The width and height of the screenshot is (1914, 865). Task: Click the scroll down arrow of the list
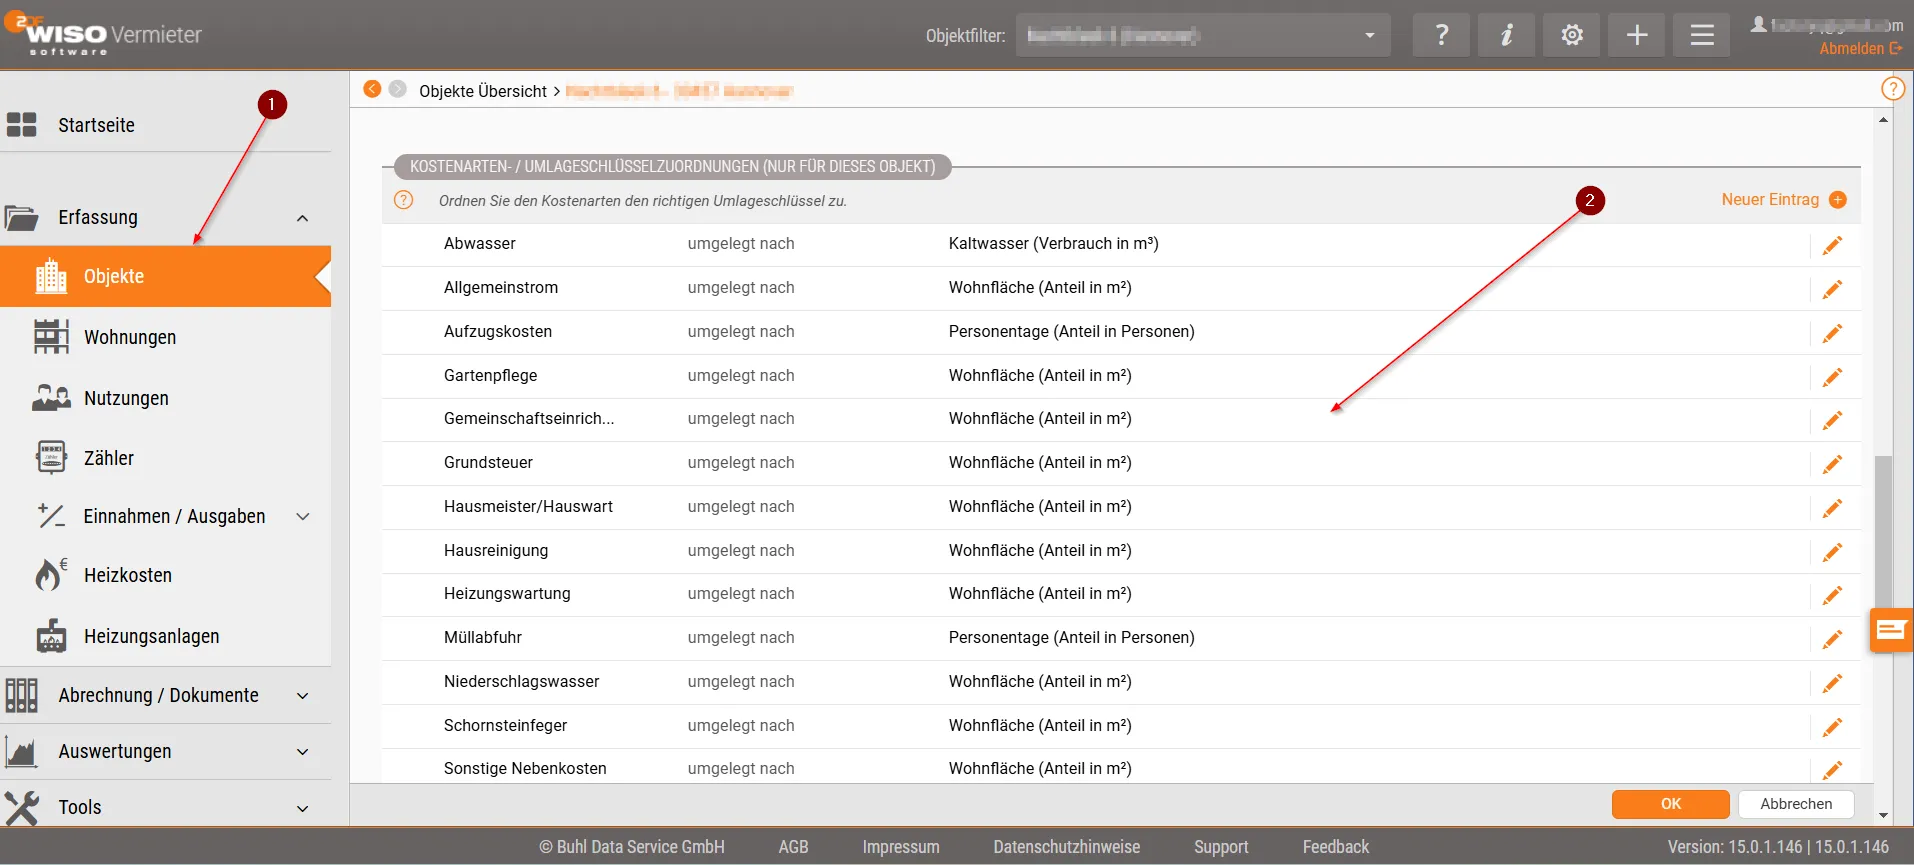point(1883,816)
